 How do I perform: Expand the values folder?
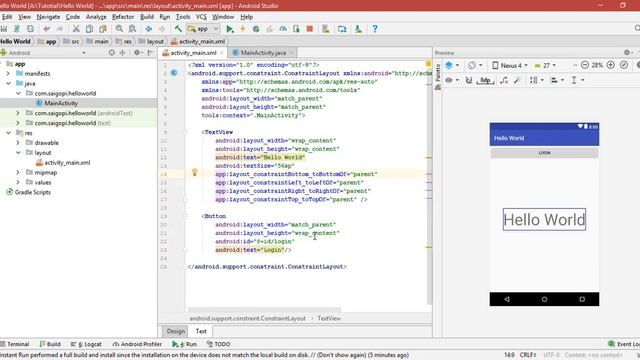click(18, 182)
